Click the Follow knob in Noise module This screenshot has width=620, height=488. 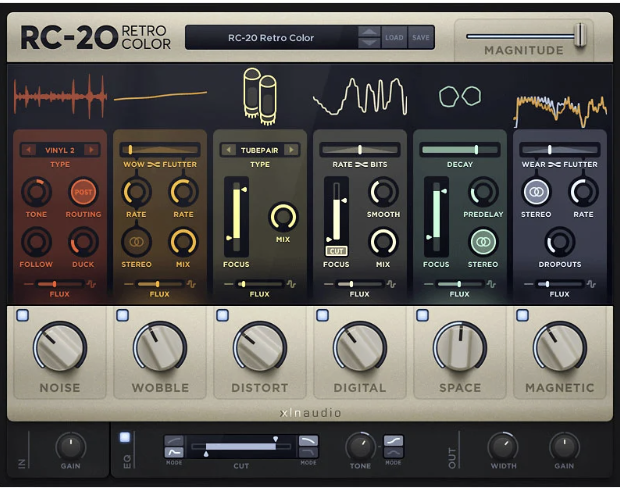tap(36, 242)
